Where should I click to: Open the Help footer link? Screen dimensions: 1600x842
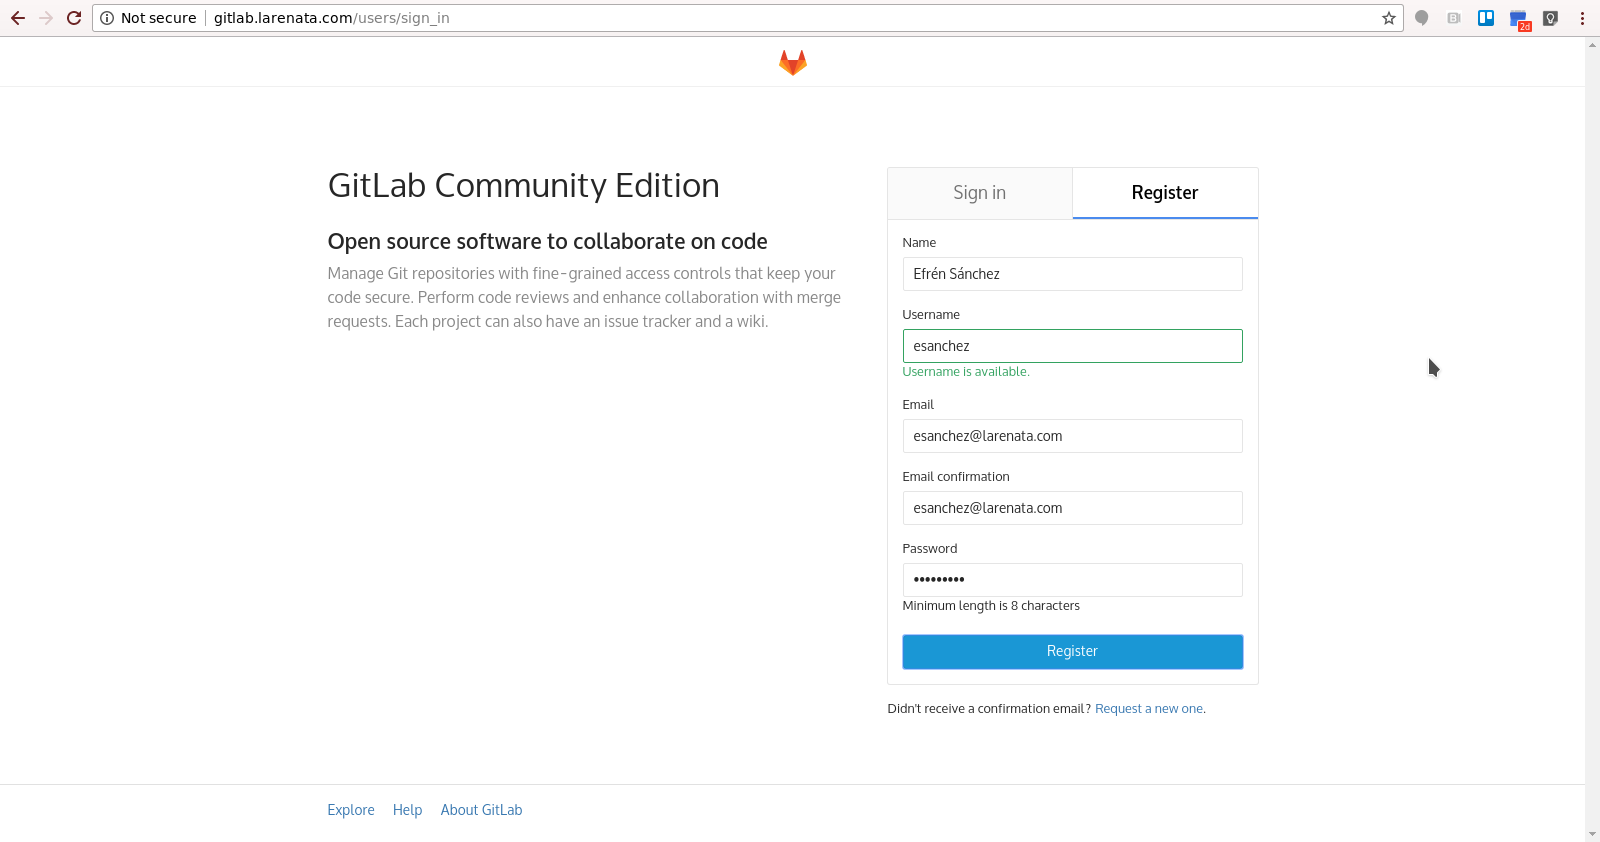click(x=407, y=810)
